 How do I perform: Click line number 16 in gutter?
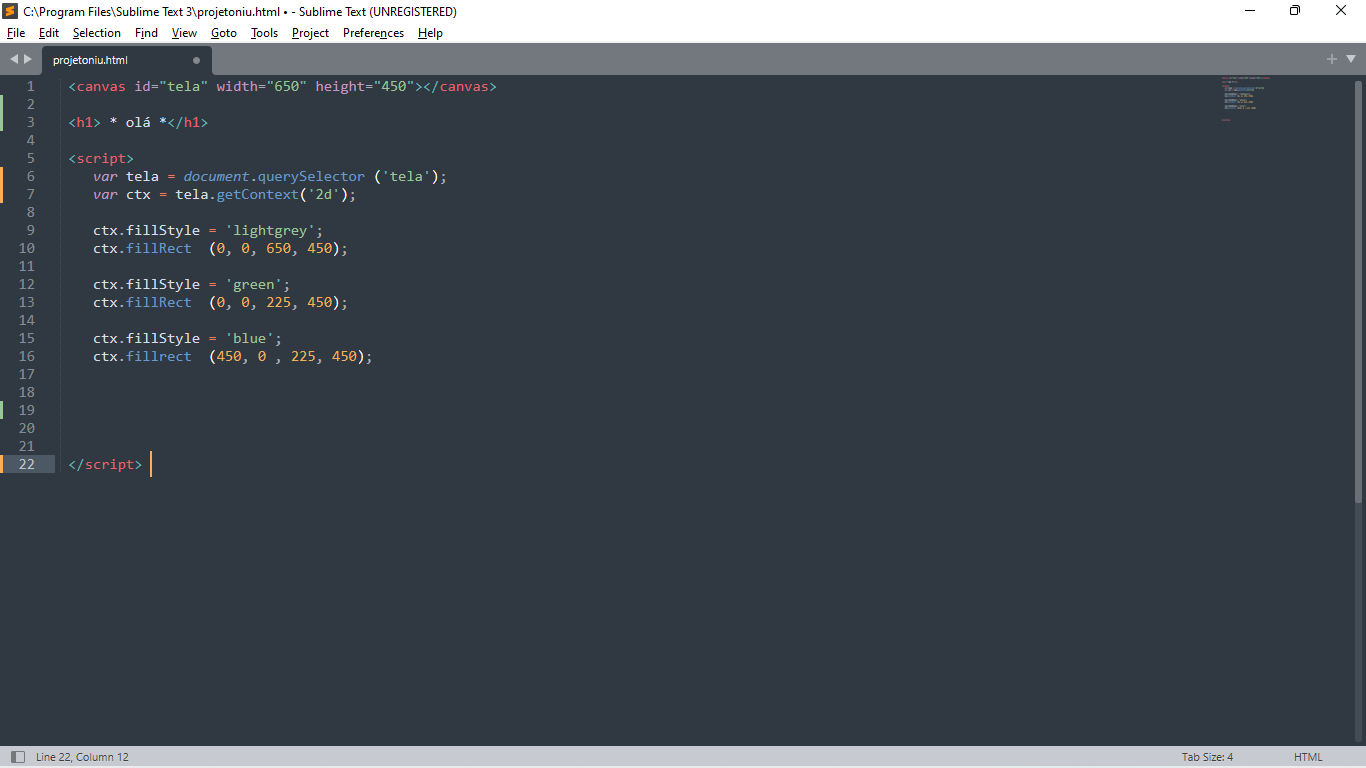tap(26, 356)
